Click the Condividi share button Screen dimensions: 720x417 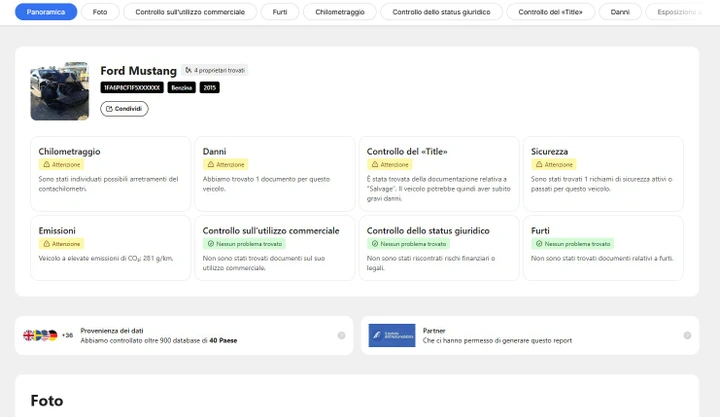124,108
